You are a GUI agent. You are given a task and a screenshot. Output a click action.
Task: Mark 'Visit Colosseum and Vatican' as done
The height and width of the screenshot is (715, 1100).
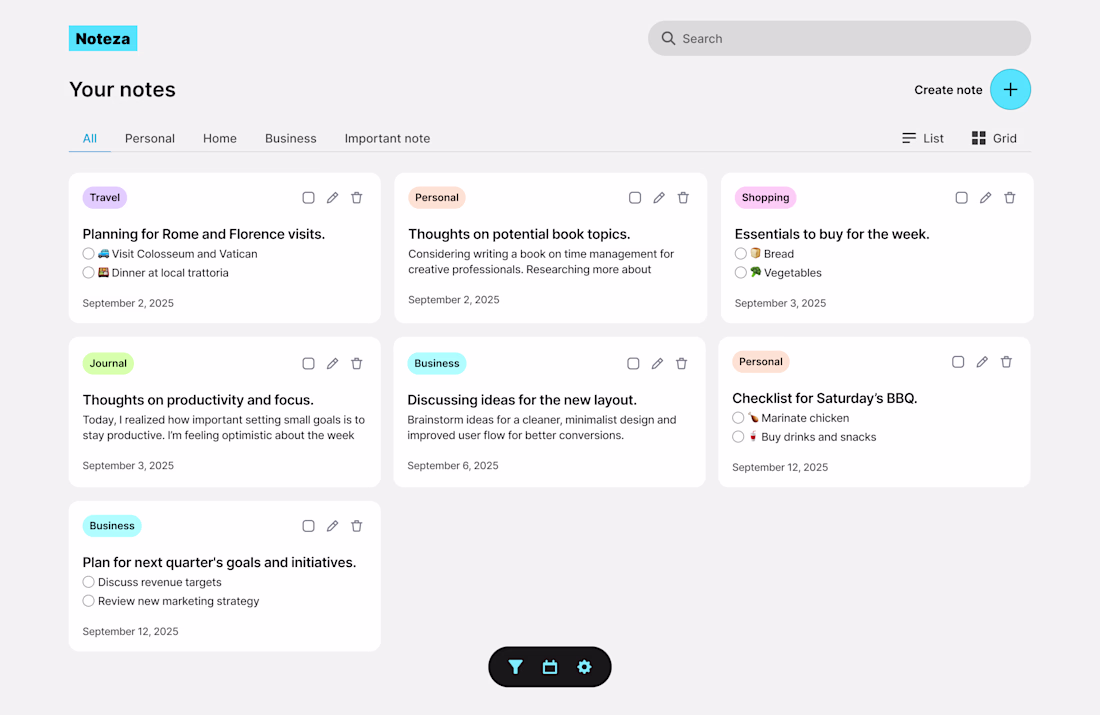click(88, 253)
